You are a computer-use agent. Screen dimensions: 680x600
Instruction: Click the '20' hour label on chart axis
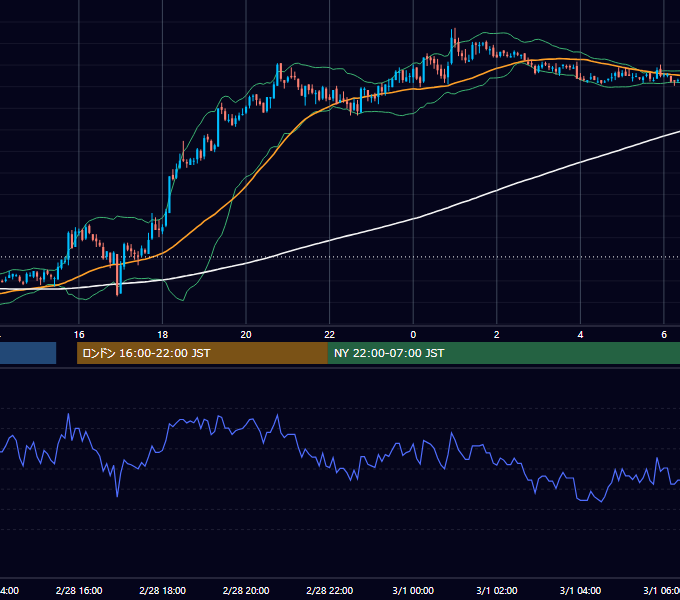246,335
